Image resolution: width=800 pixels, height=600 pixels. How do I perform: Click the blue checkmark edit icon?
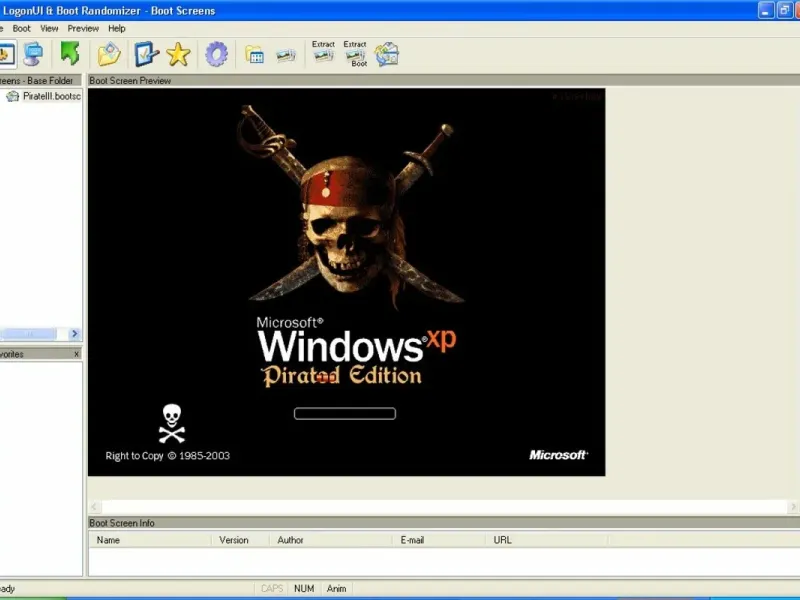point(146,54)
